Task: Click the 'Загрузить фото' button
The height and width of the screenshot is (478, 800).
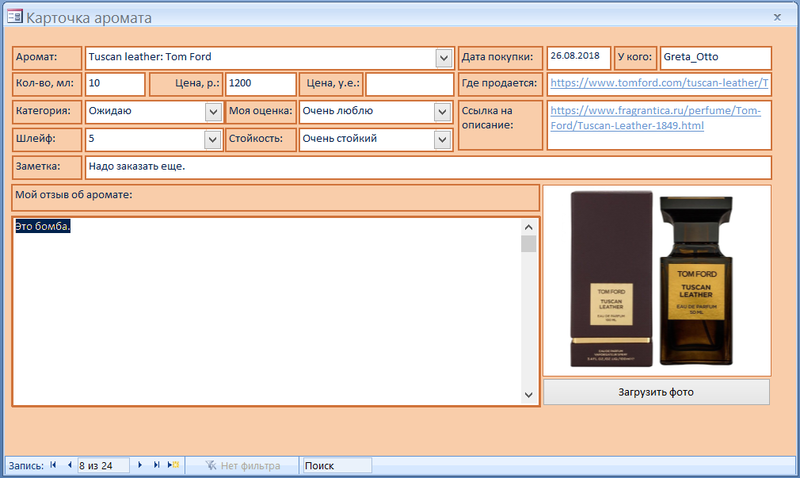Action: tap(656, 392)
